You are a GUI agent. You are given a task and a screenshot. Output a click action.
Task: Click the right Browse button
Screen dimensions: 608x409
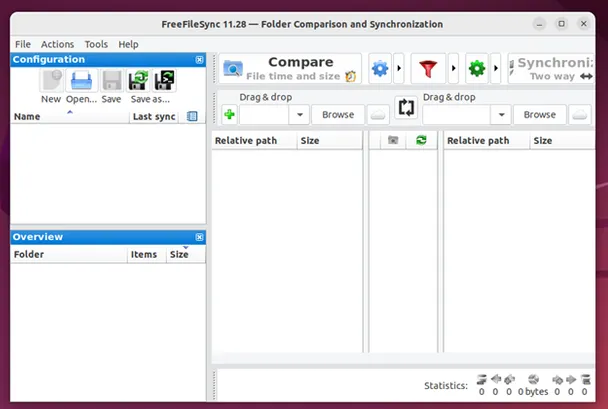(540, 115)
